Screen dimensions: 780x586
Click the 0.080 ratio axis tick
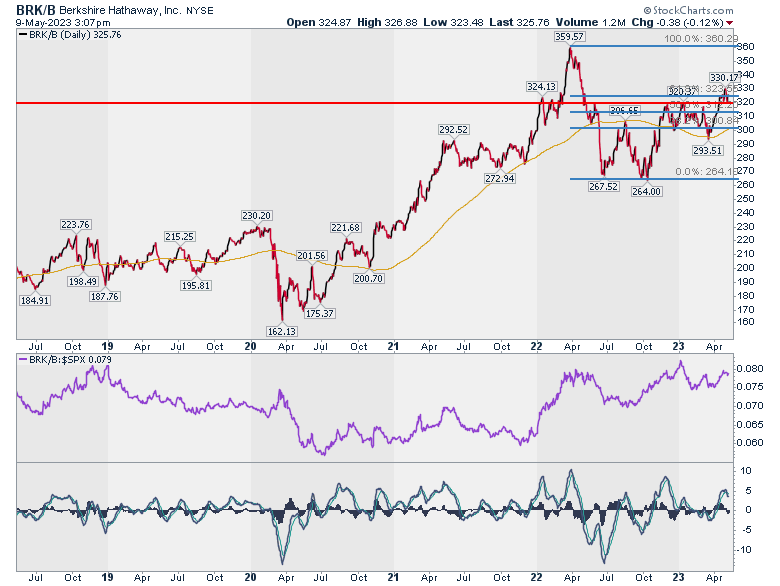[749, 369]
